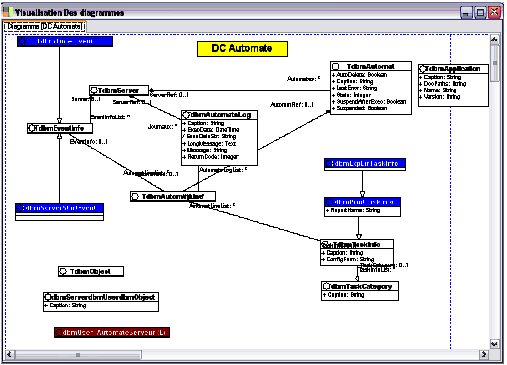
Task: Select the TdbmAutomatObject class box
Action: pyautogui.click(x=173, y=196)
